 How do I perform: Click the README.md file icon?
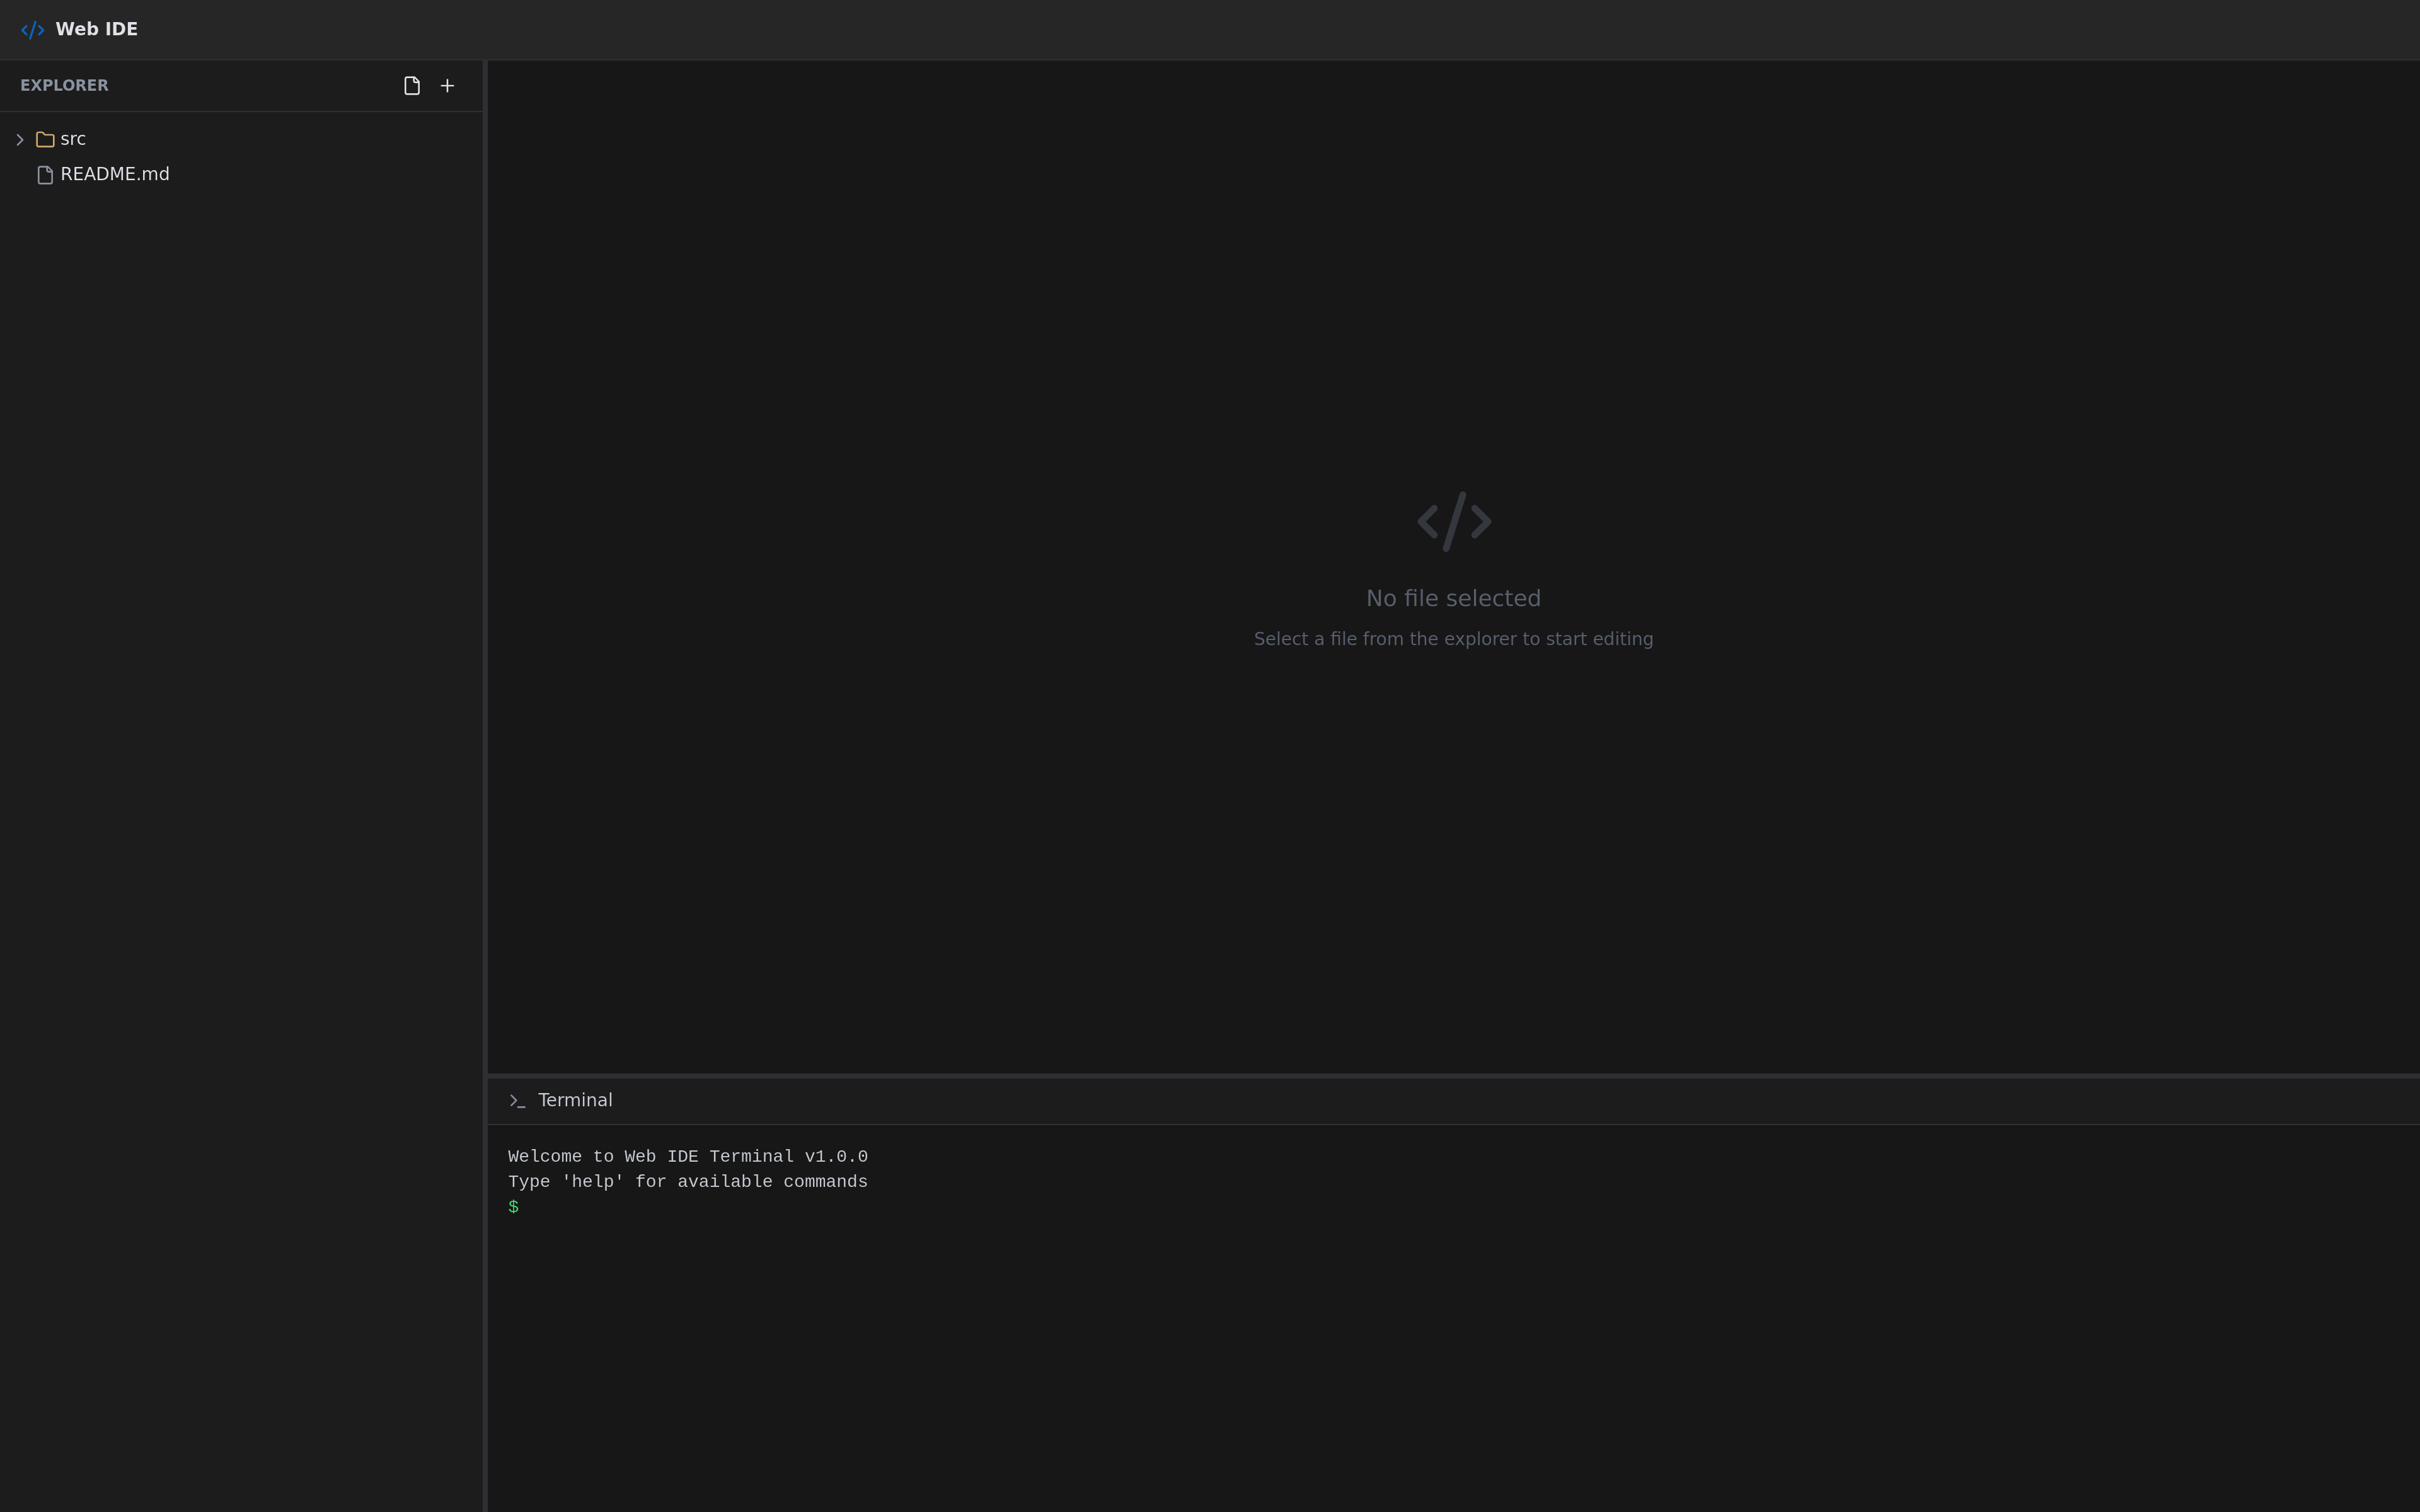(45, 175)
